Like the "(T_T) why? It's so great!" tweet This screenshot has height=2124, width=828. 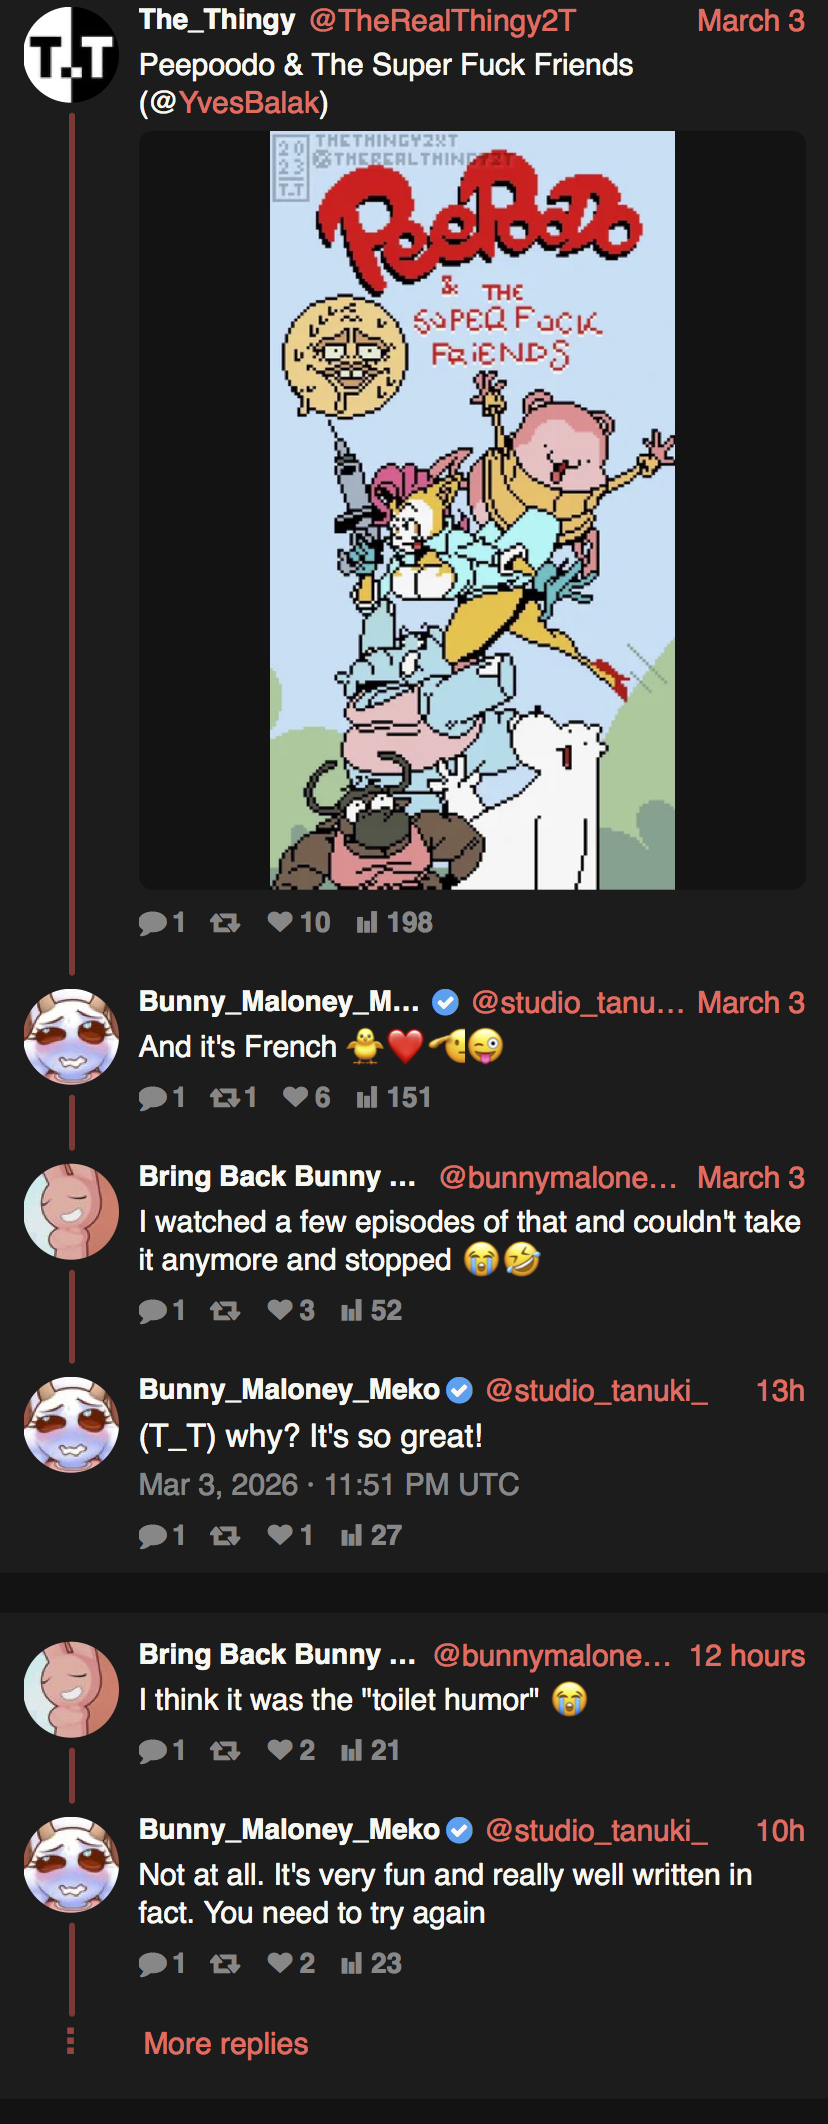[x=280, y=1536]
